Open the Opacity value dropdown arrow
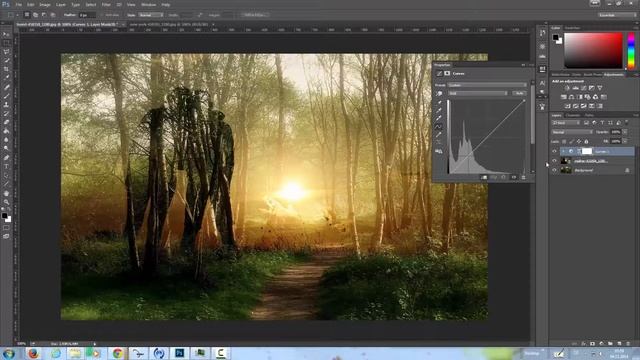 pos(625,132)
